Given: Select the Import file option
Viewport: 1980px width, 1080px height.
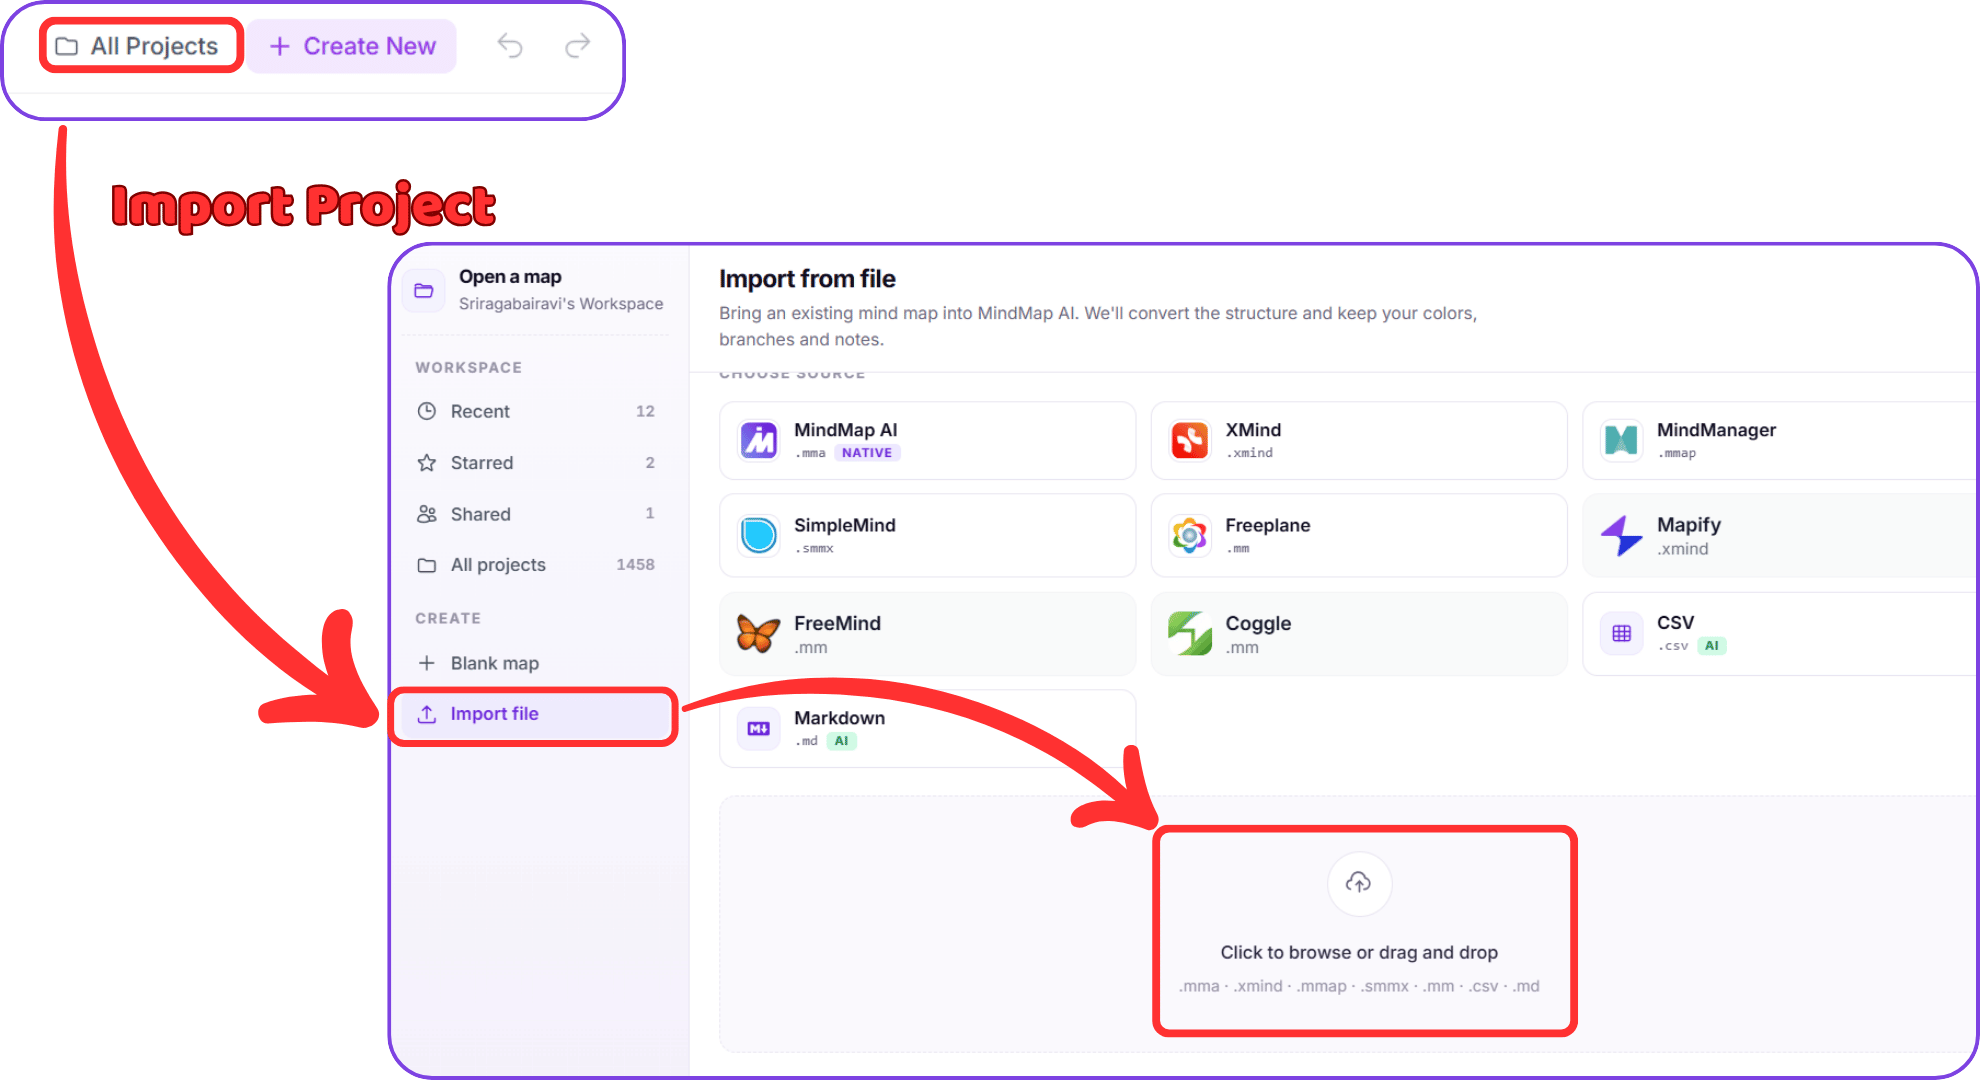Looking at the screenshot, I should pyautogui.click(x=534, y=714).
